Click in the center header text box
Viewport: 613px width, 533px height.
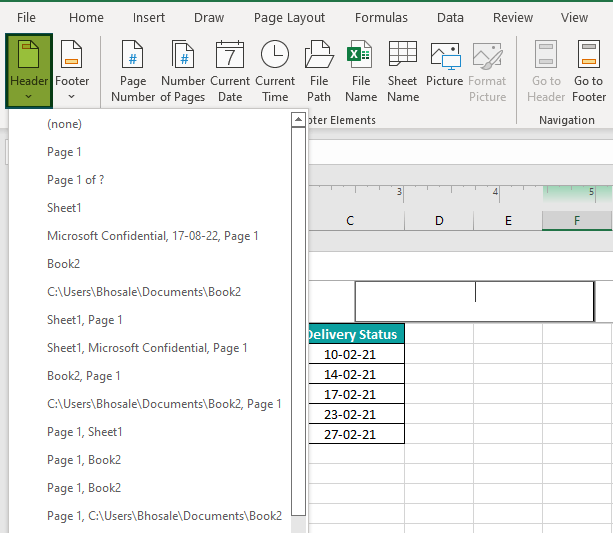475,301
